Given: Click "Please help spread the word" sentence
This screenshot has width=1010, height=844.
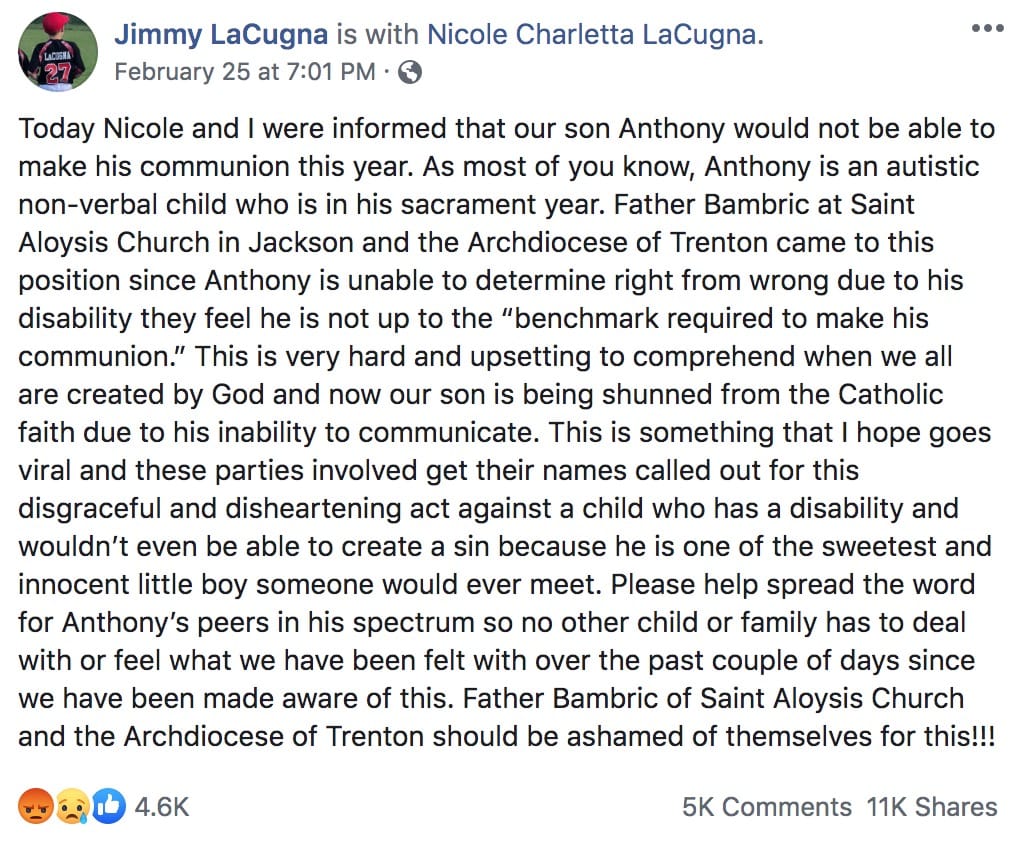Looking at the screenshot, I should (x=792, y=584).
